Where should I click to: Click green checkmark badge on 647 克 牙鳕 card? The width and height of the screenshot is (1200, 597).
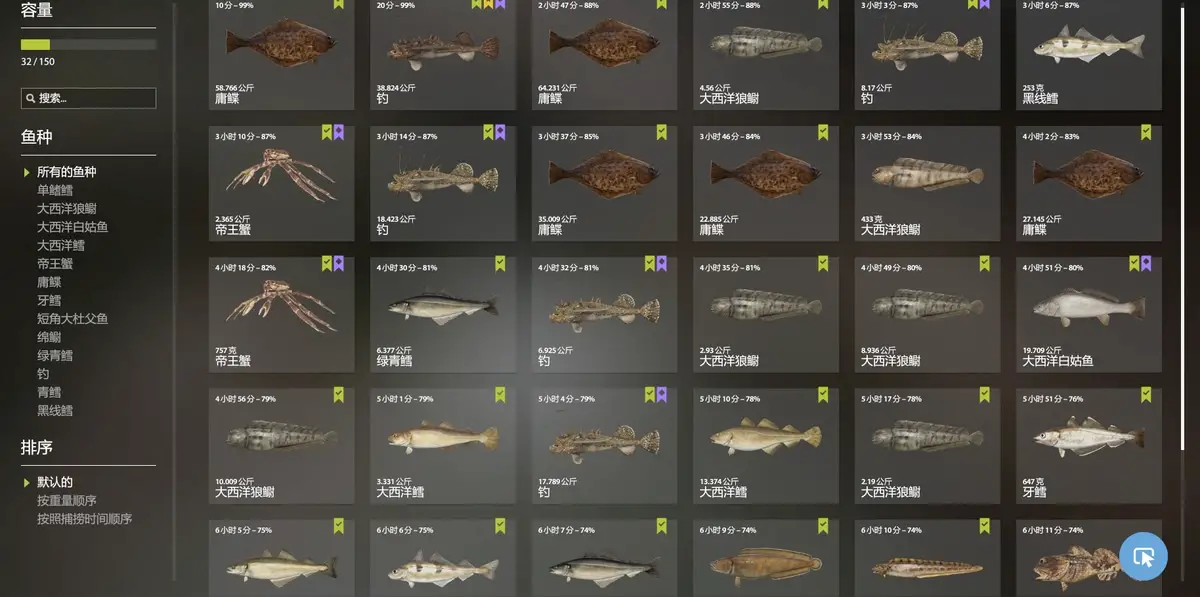(1146, 394)
